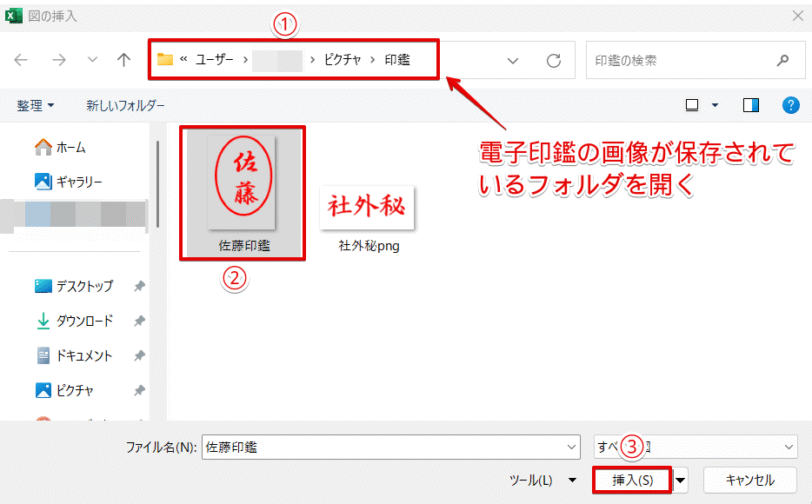Click the folder icon in address bar

(x=165, y=60)
